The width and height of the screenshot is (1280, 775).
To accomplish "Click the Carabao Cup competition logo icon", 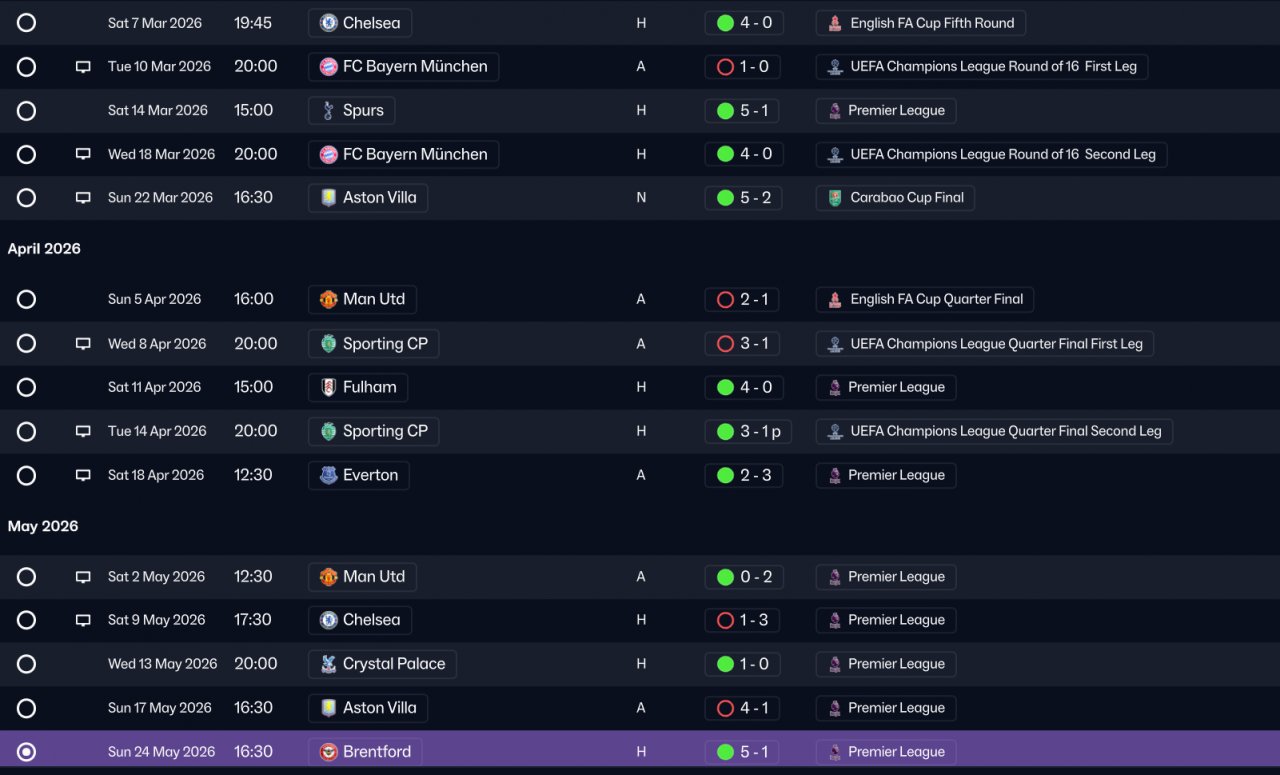I will tap(834, 198).
